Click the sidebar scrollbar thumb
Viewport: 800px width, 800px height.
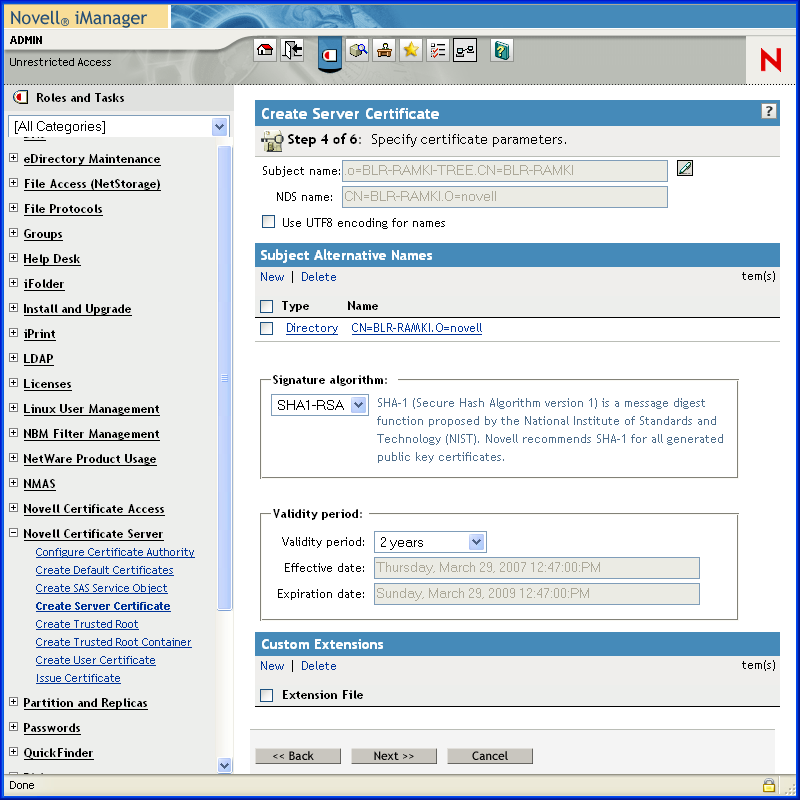pyautogui.click(x=224, y=378)
